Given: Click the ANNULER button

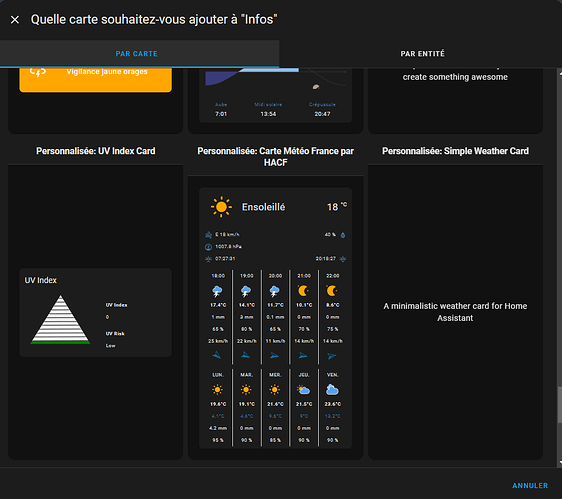Looking at the screenshot, I should [x=530, y=486].
